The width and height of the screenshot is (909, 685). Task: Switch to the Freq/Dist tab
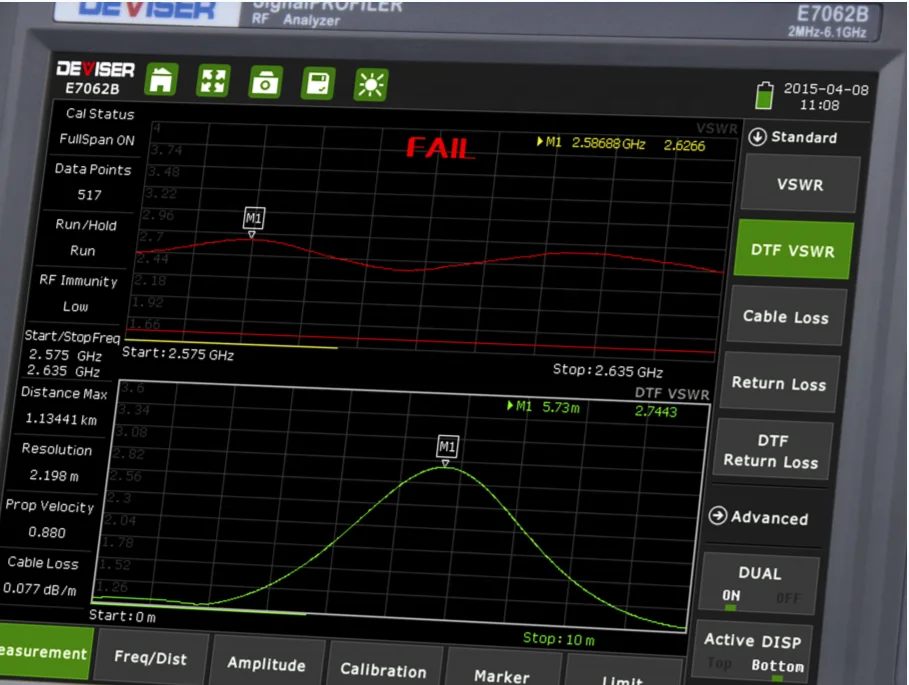(152, 660)
